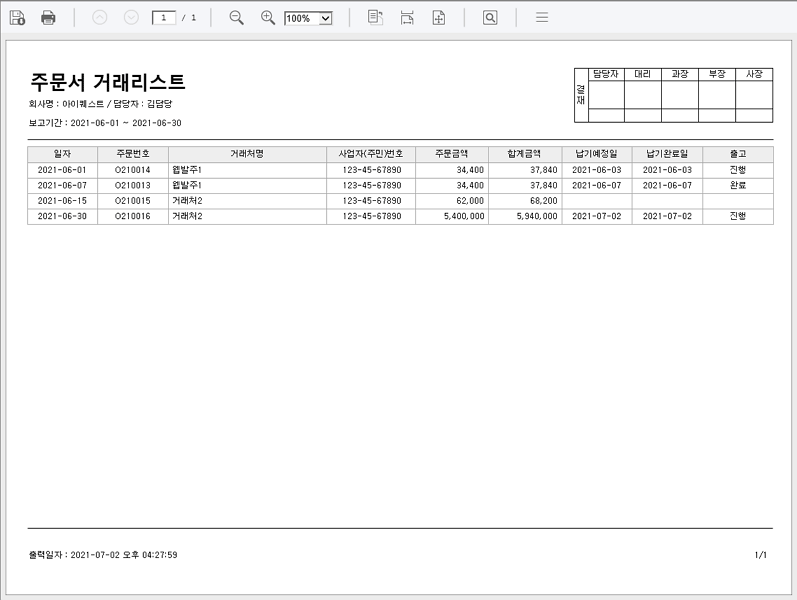Click the 부장 approval box header
The width and height of the screenshot is (797, 600).
point(717,74)
